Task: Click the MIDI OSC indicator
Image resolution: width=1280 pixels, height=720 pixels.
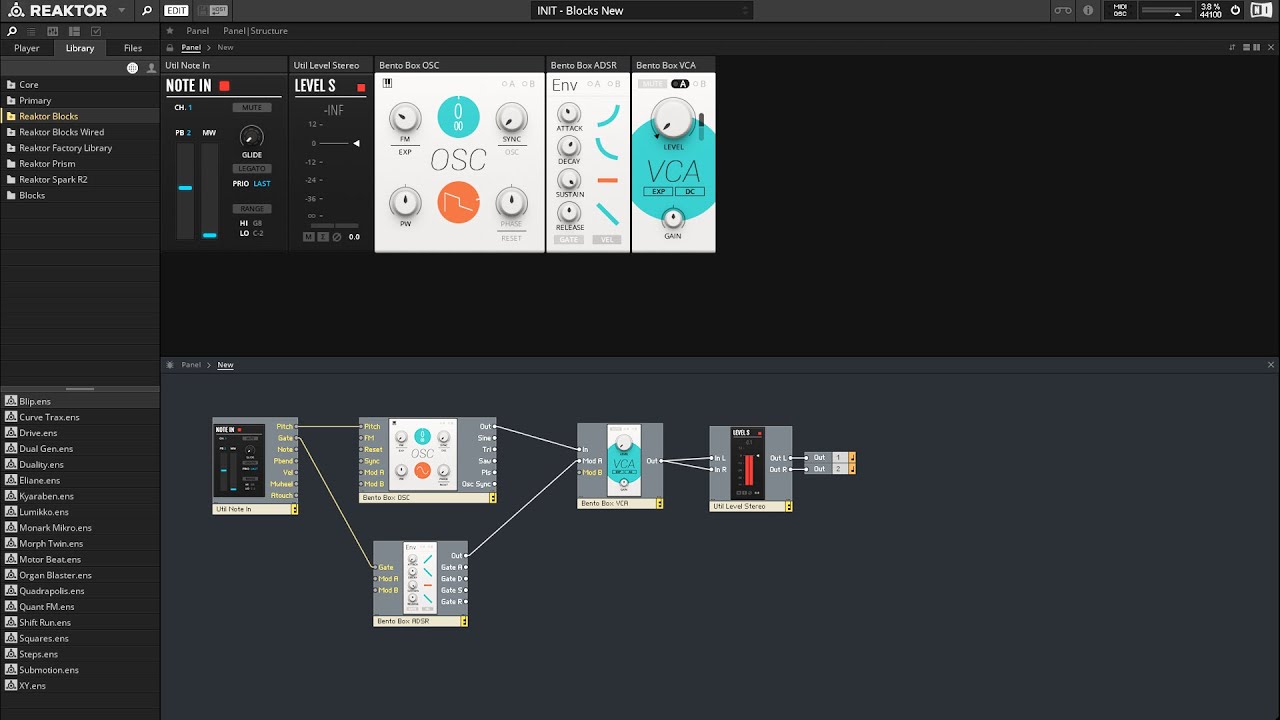Action: coord(1120,11)
